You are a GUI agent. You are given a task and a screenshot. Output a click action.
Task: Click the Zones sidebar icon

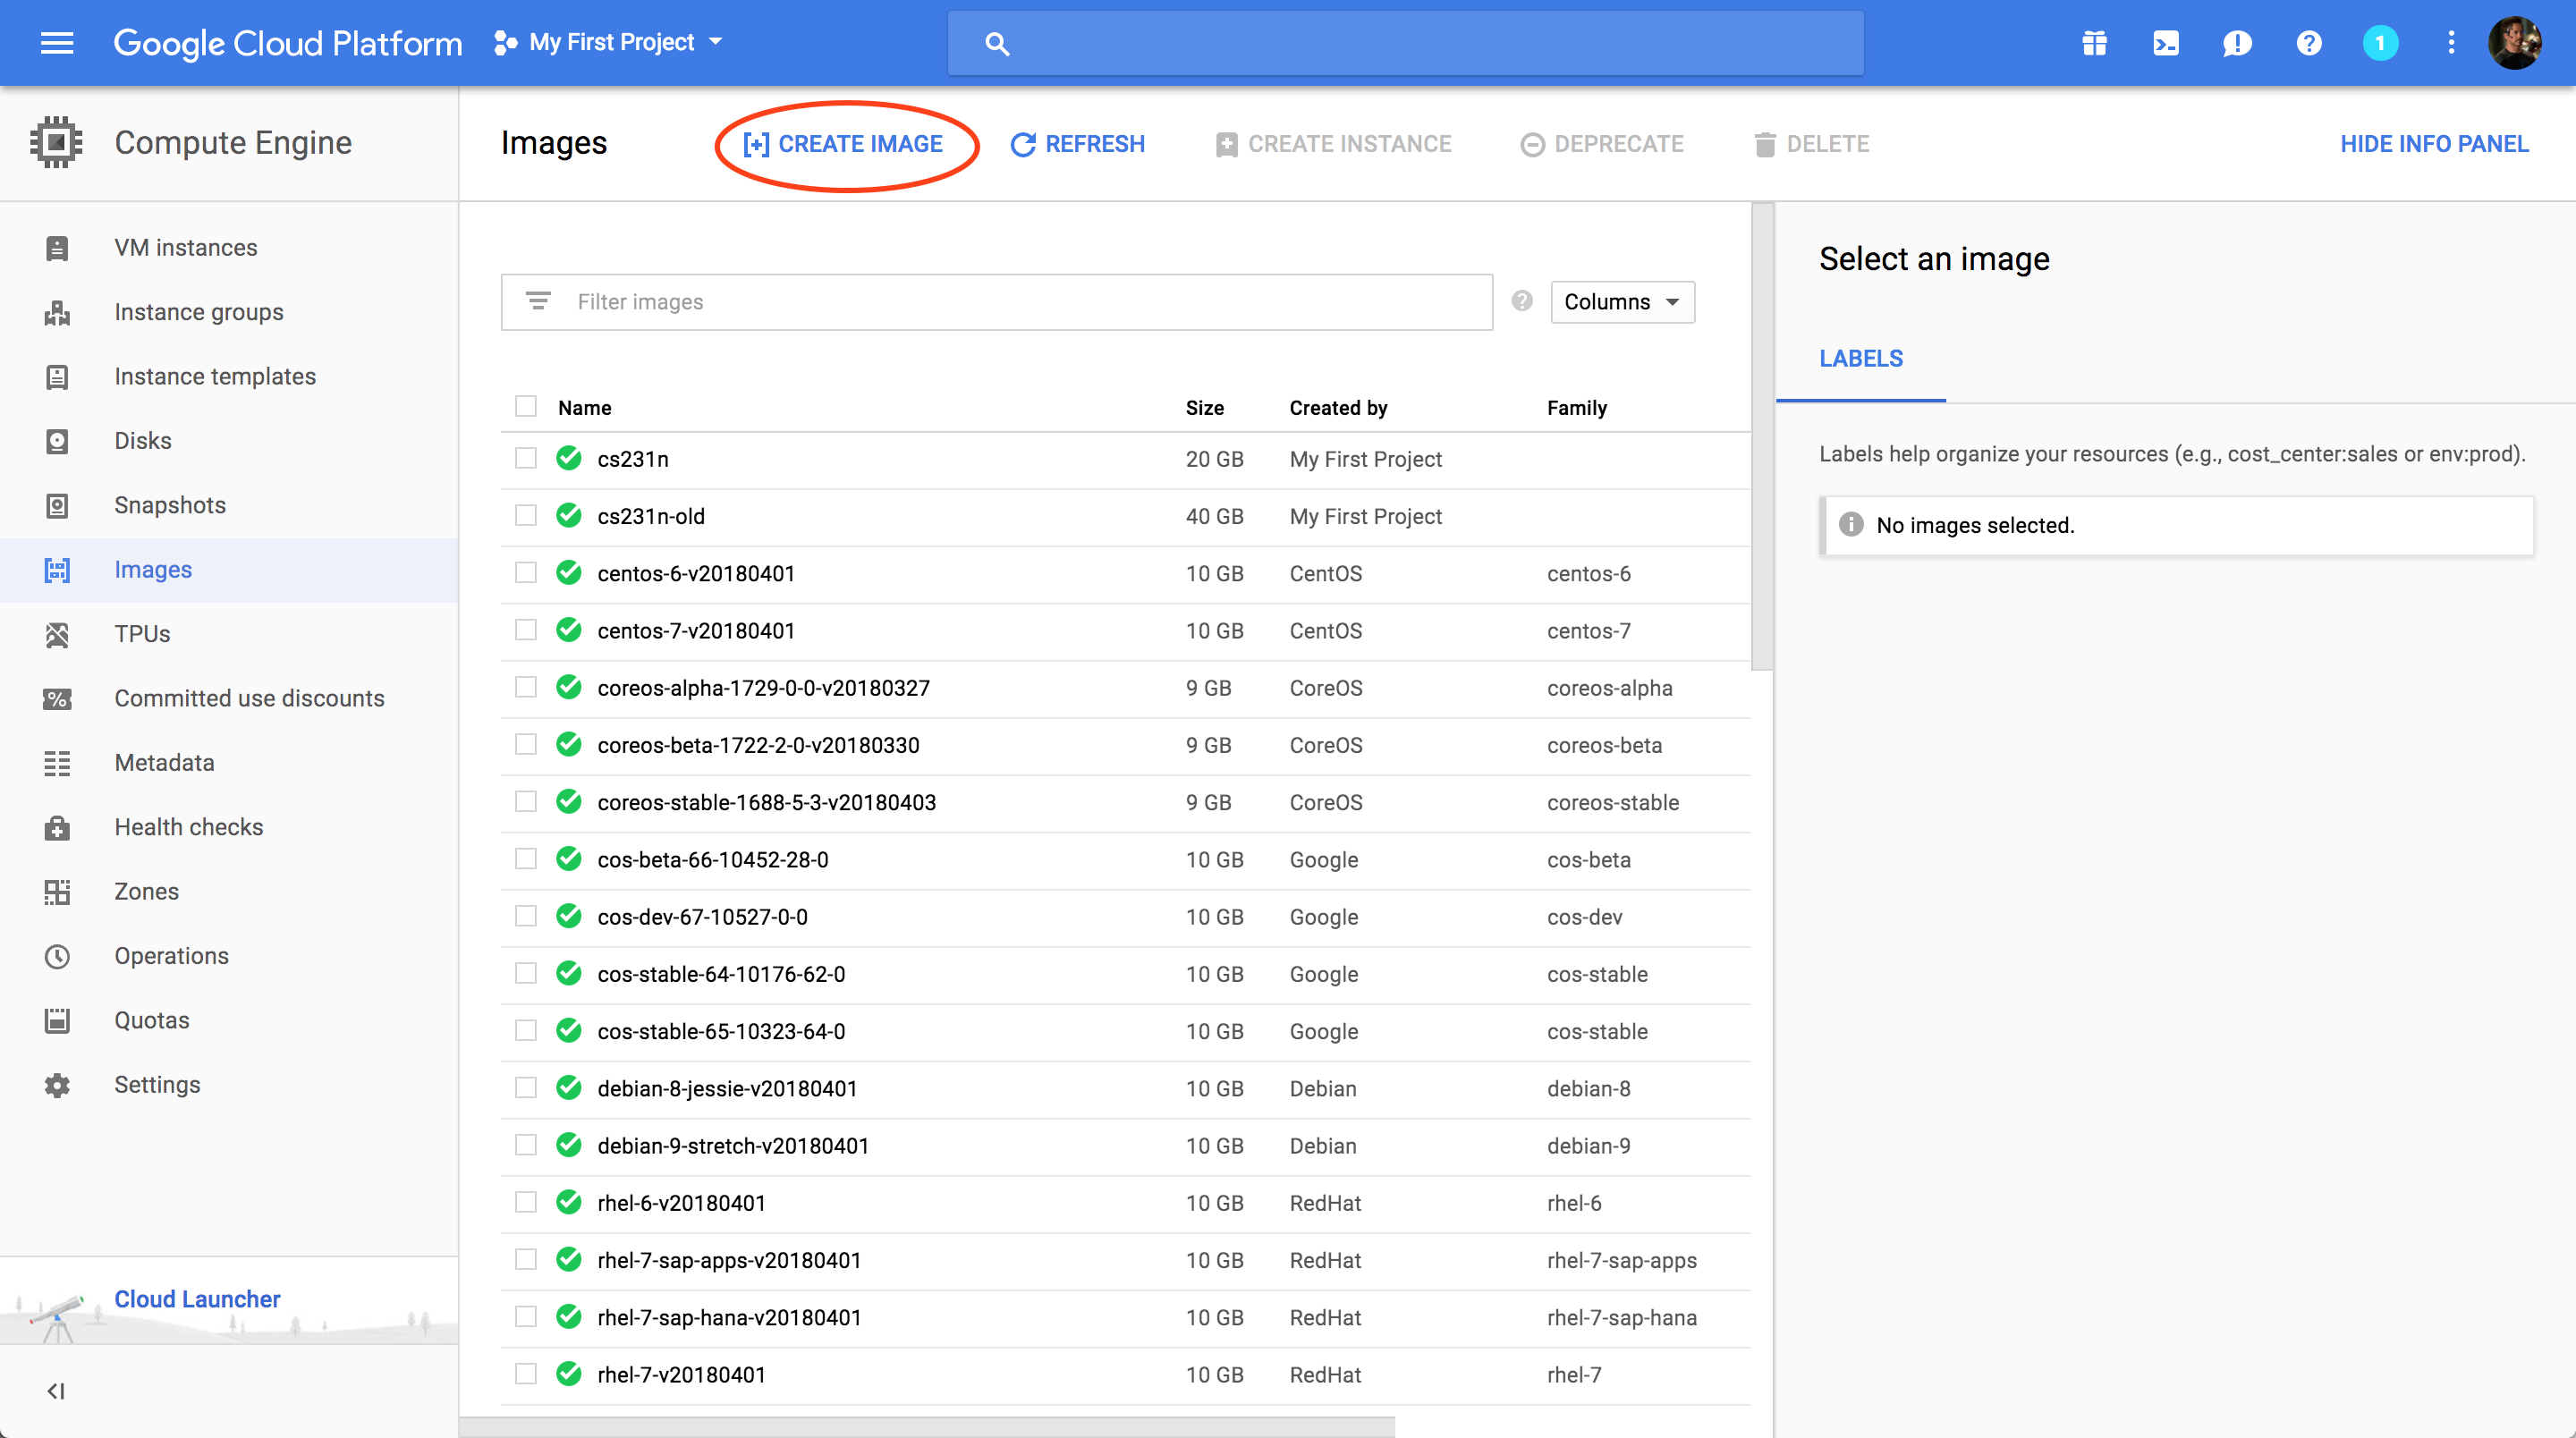click(x=57, y=892)
